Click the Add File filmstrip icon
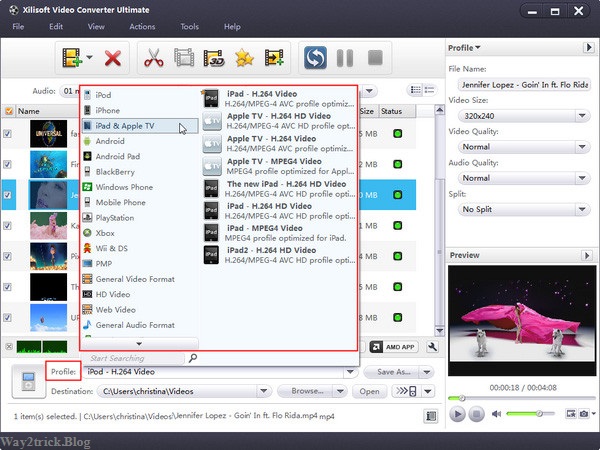Viewport: 600px width, 450px height. tap(72, 58)
